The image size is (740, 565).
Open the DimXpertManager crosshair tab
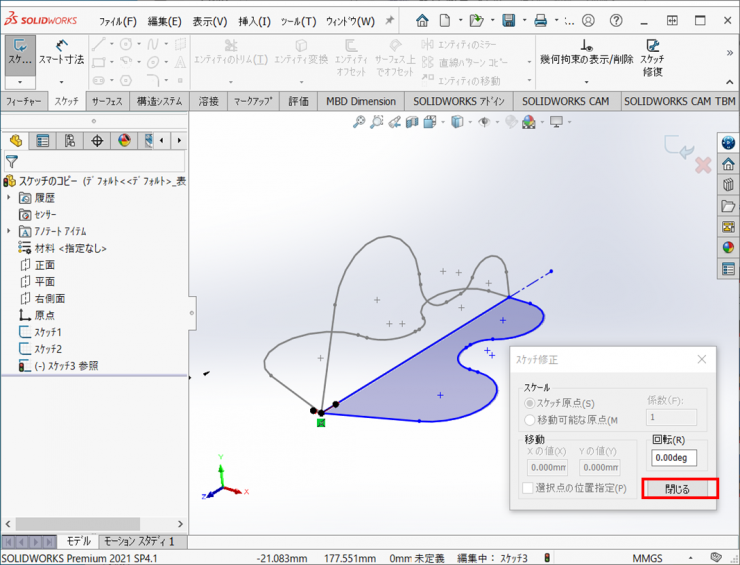[97, 141]
